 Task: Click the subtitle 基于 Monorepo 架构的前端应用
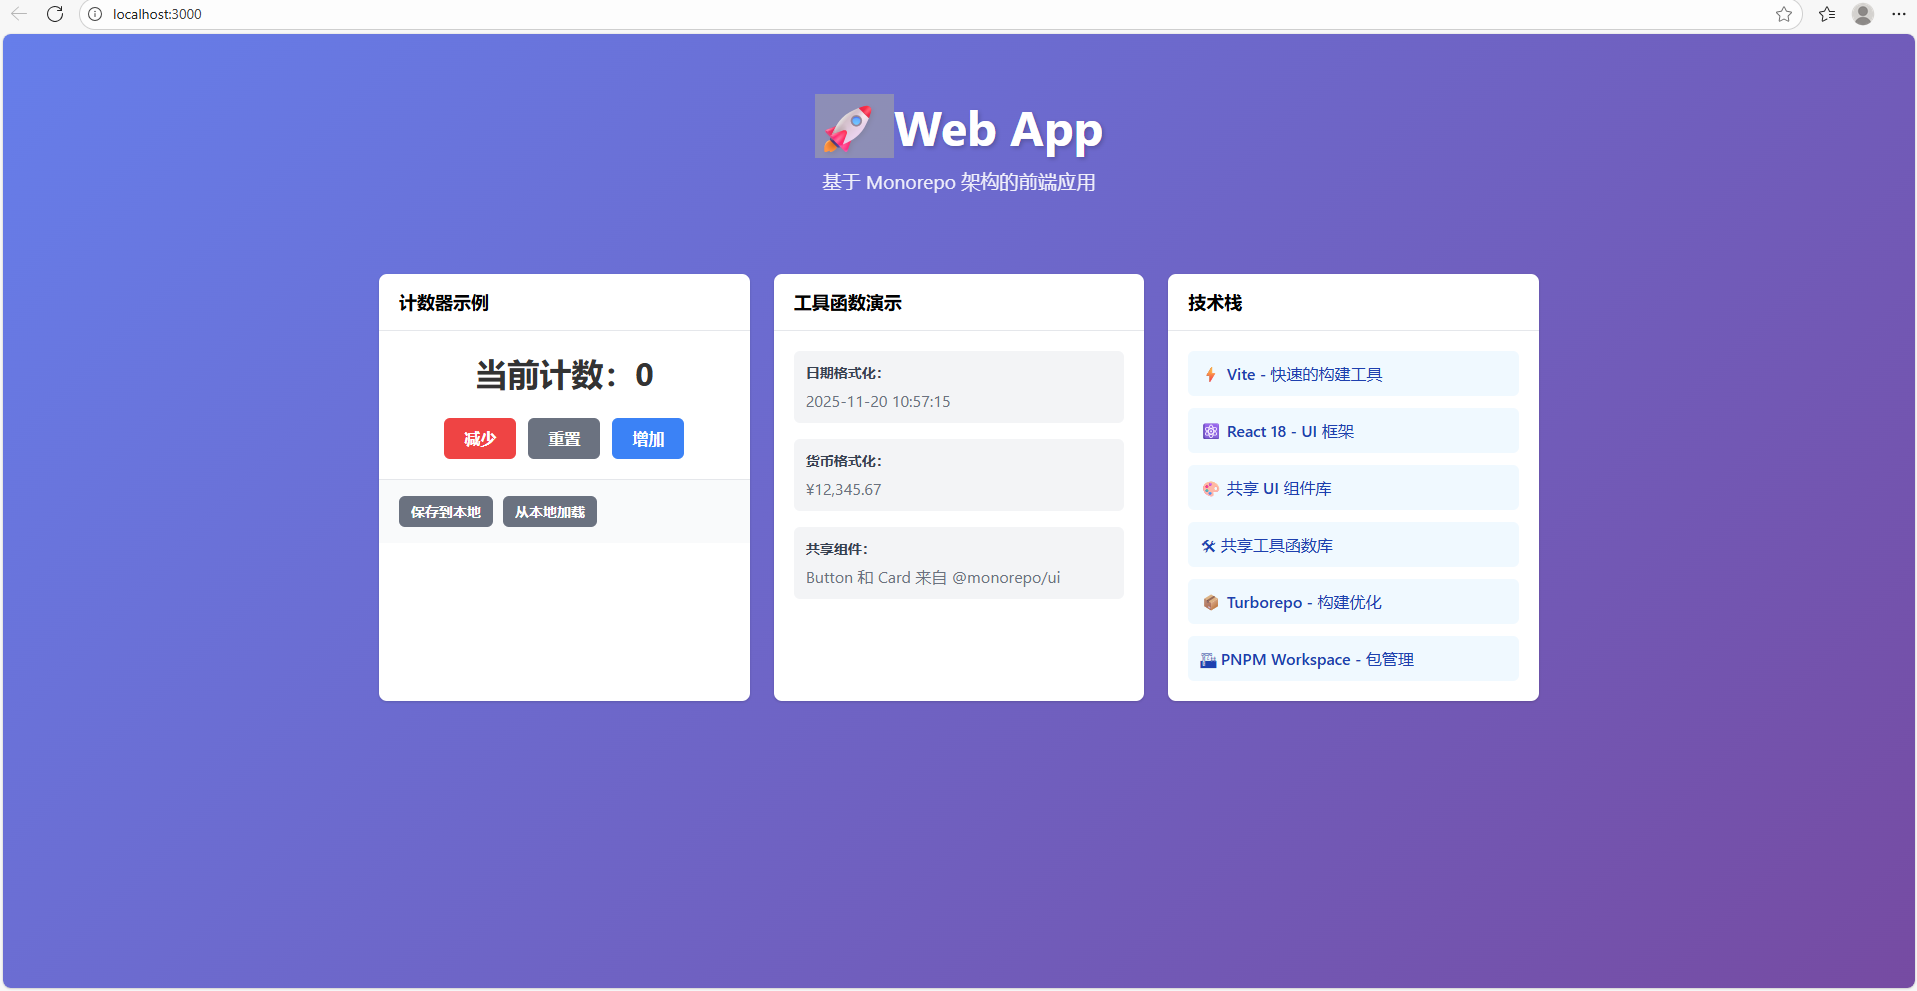959,182
